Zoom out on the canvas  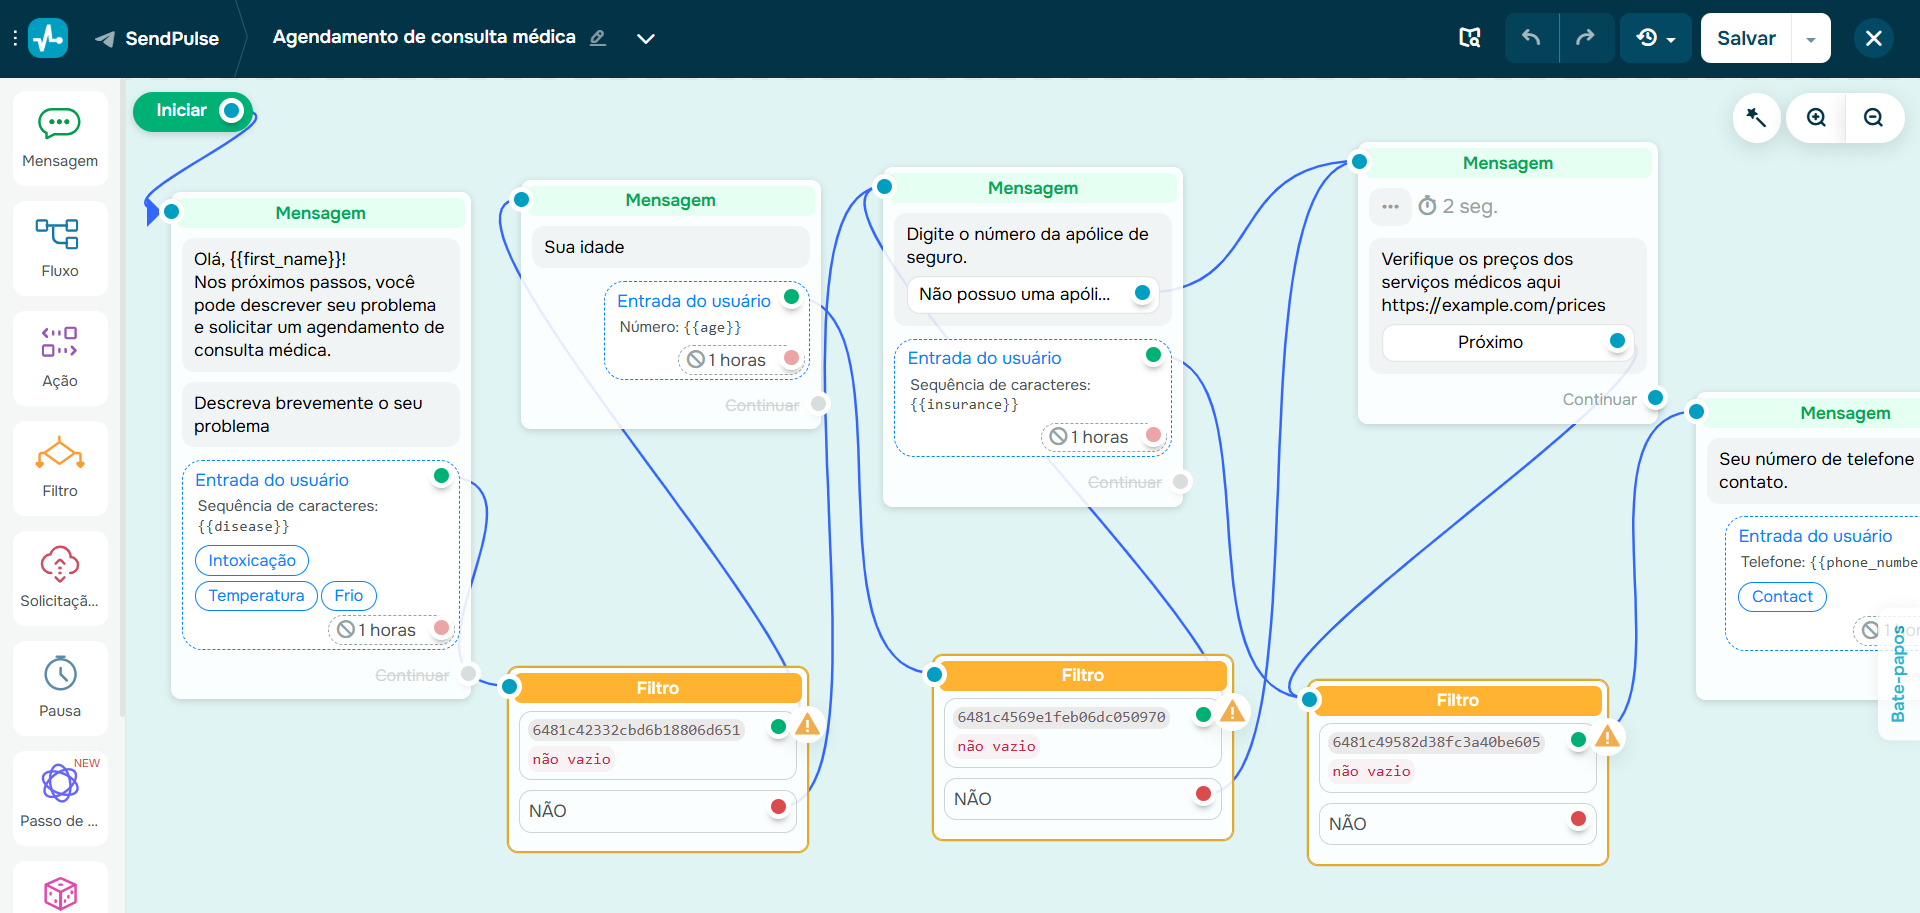(x=1874, y=118)
